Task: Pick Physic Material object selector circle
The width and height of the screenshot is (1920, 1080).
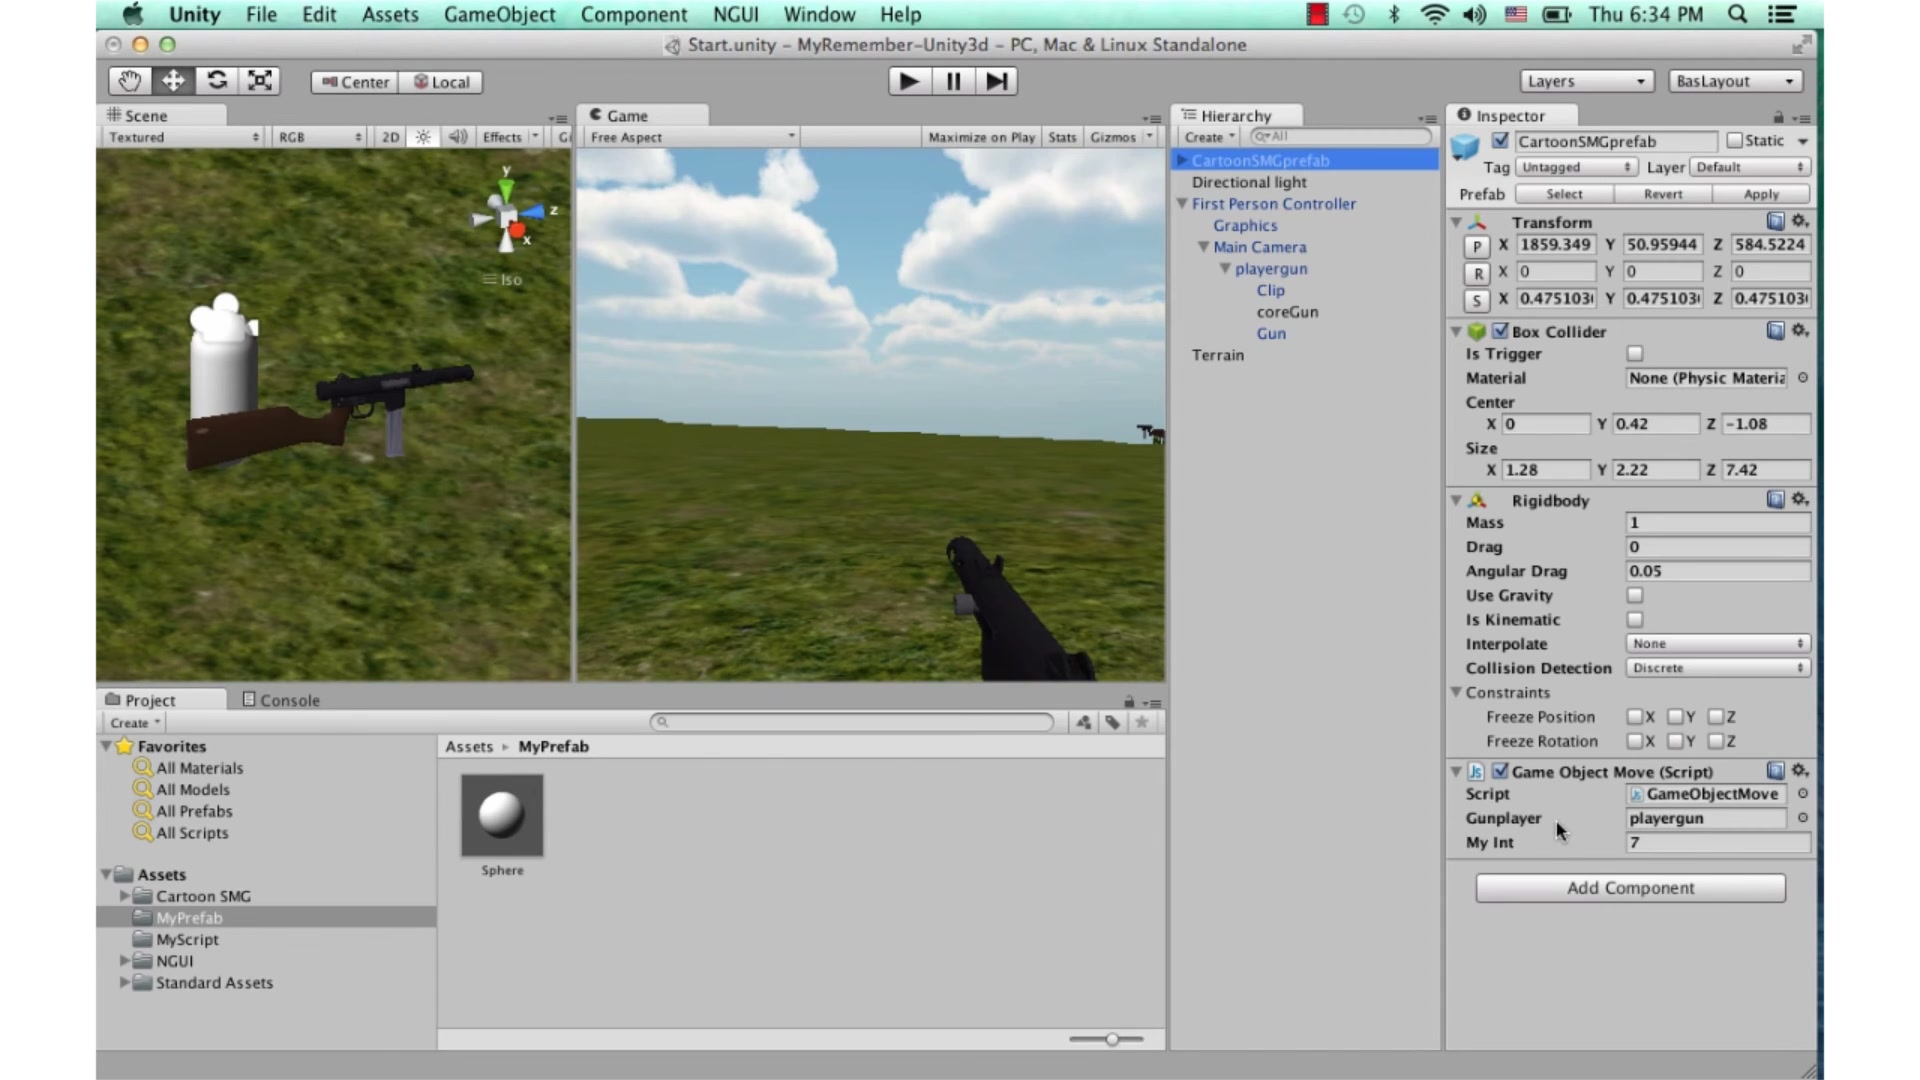Action: 1803,378
